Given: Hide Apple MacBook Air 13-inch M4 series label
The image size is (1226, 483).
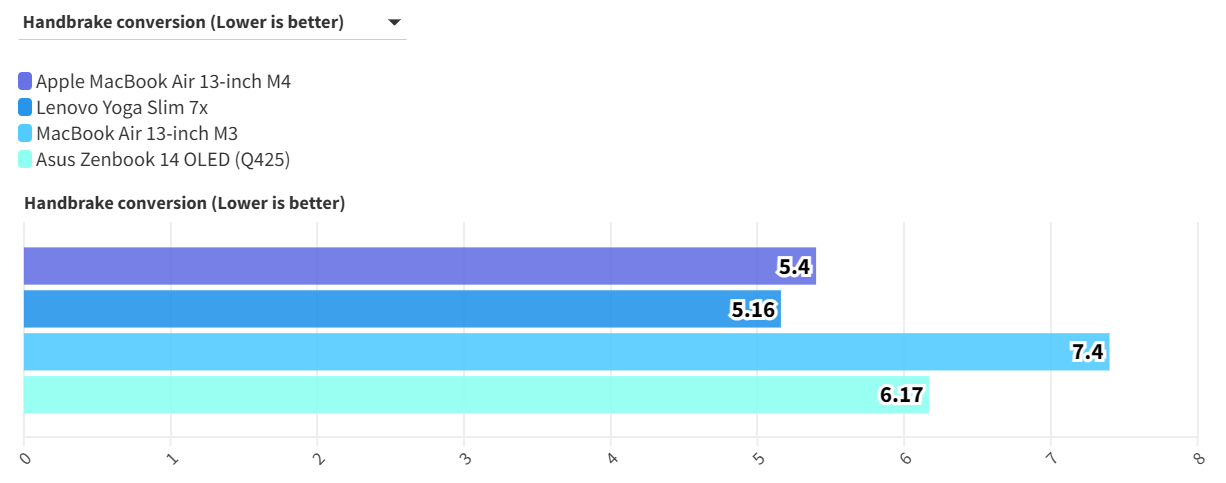Looking at the screenshot, I should pos(163,81).
